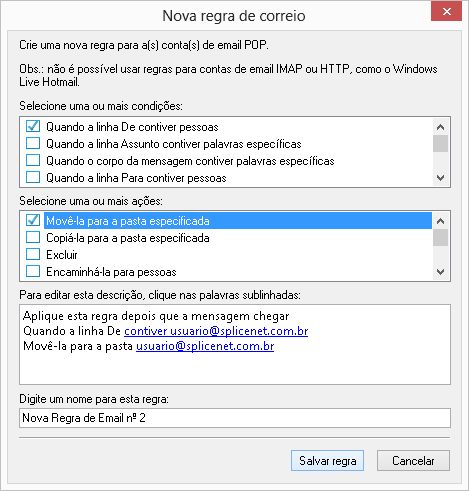Tick 'Quando a linha Para contiver pessoas' checkbox
469x491 pixels.
[x=33, y=178]
